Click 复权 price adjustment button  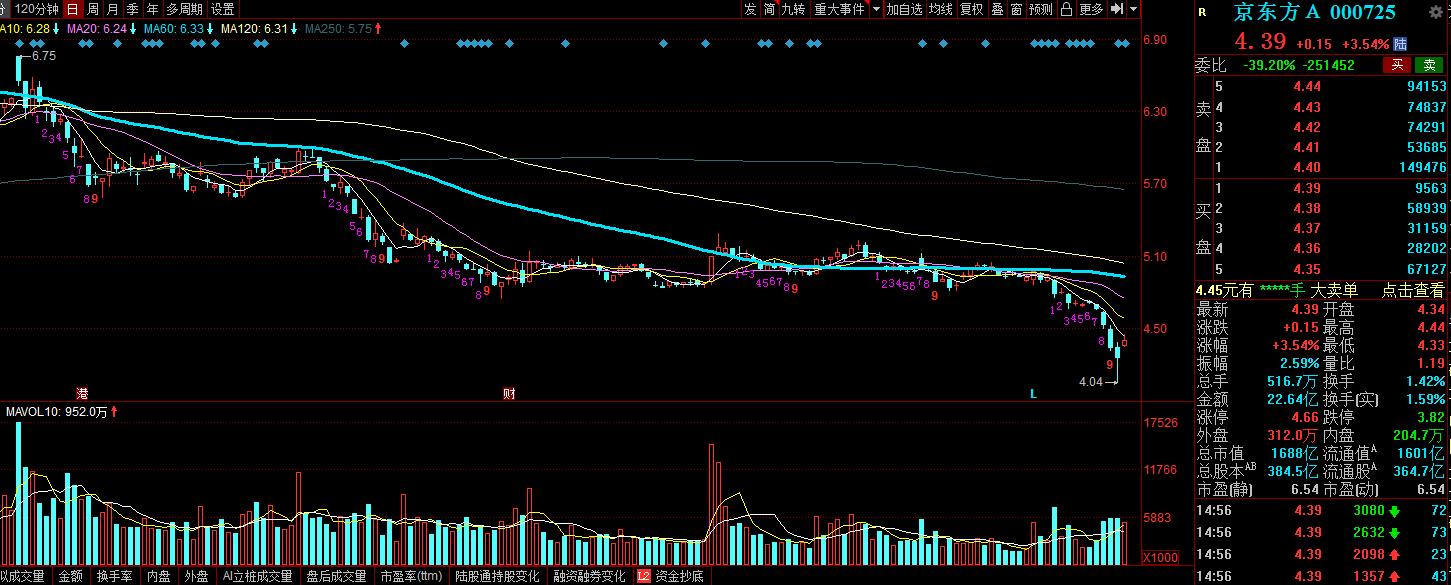(972, 9)
